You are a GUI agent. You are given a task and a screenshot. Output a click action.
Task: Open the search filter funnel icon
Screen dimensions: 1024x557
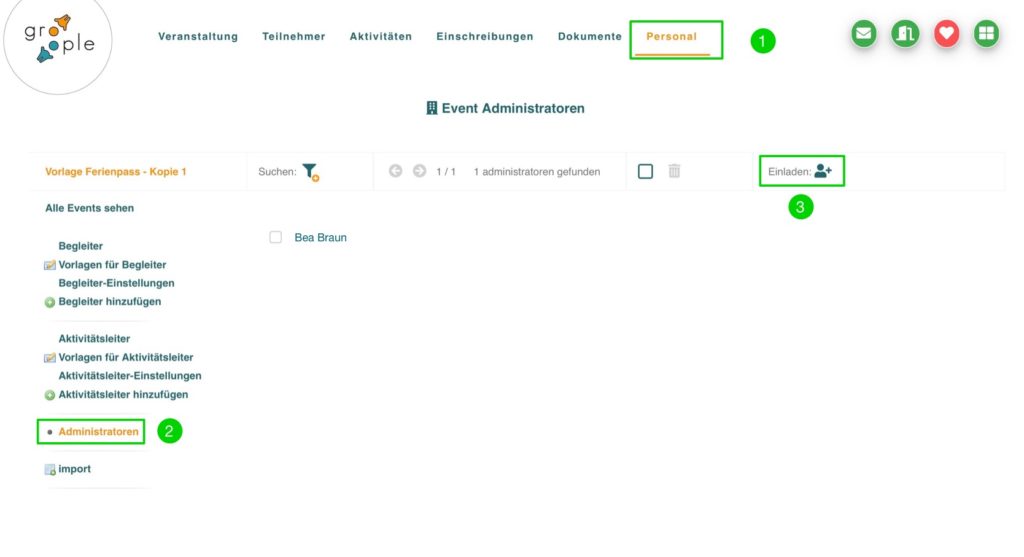click(x=310, y=172)
